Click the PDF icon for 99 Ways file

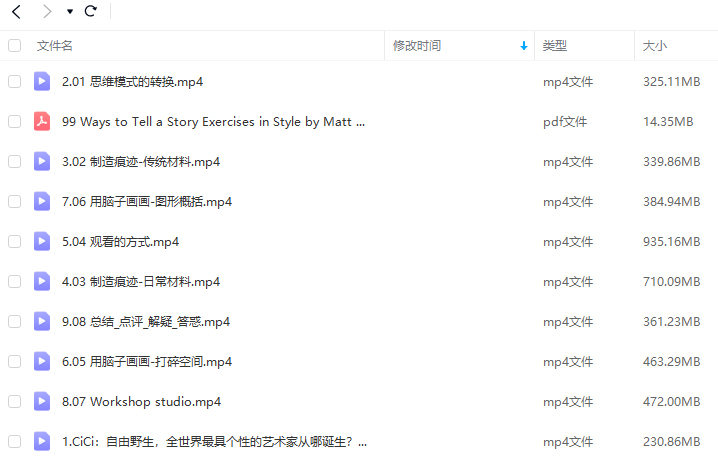pos(42,122)
